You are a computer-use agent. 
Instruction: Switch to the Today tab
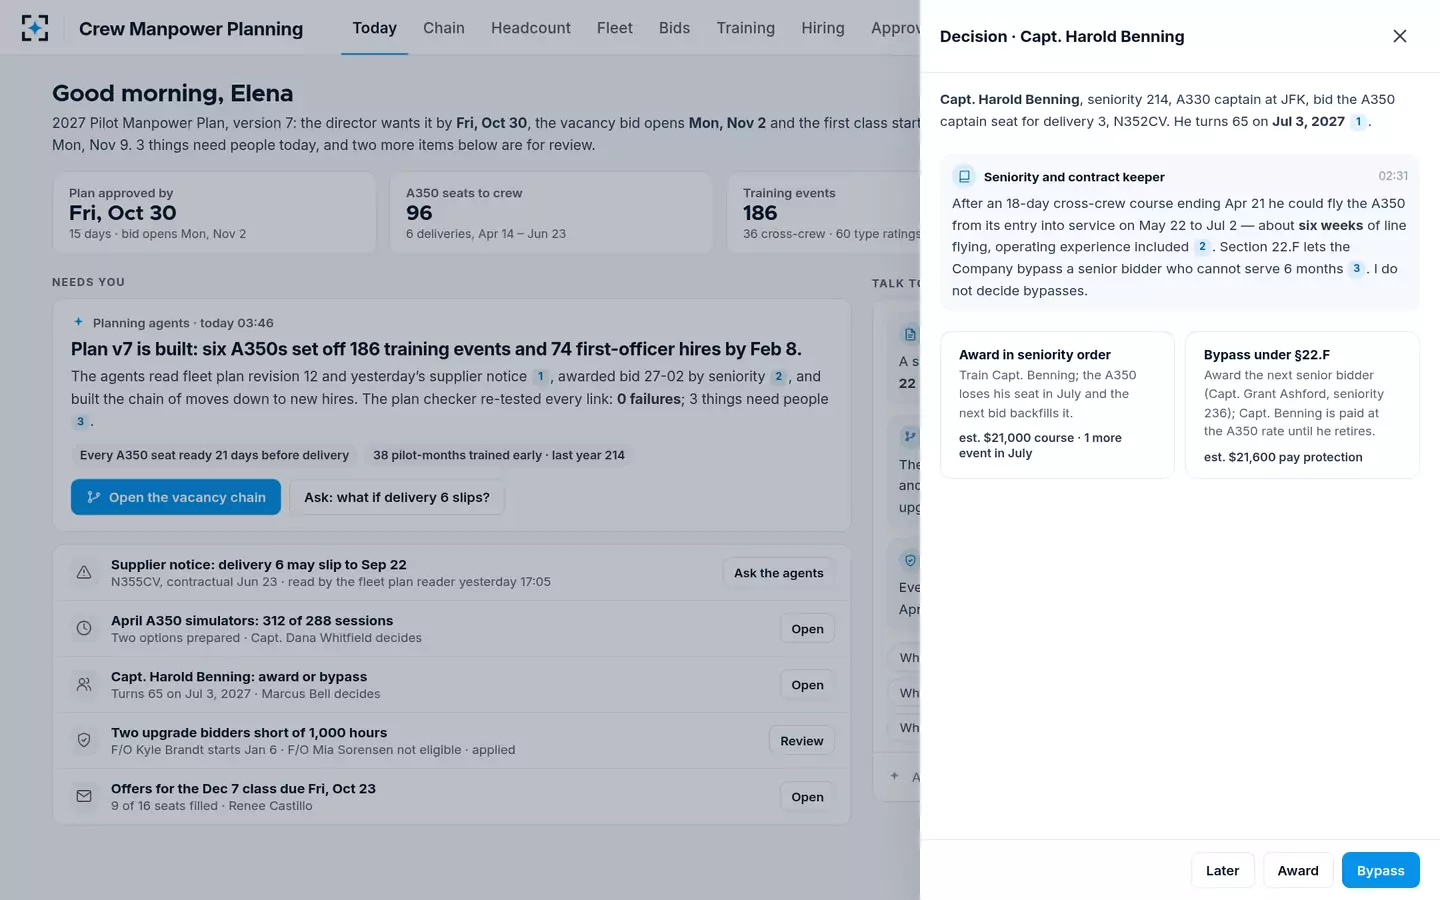[x=374, y=28]
